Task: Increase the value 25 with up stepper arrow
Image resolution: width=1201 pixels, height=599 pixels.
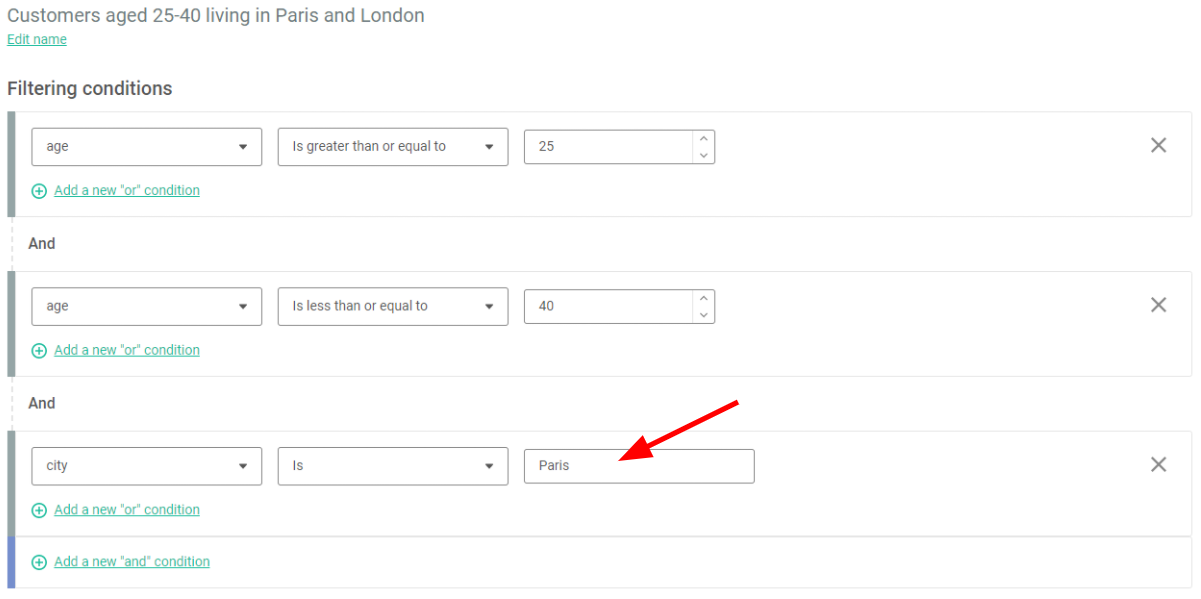Action: (704, 138)
